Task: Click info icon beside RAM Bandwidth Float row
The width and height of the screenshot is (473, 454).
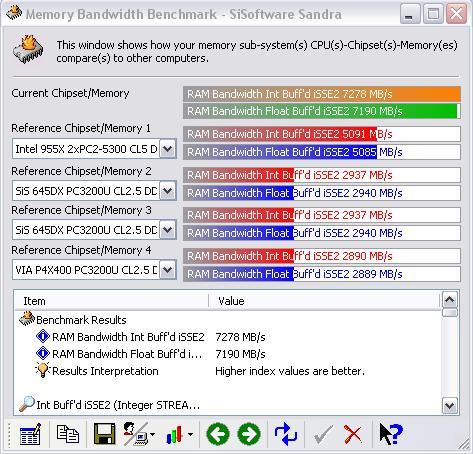Action: coord(43,353)
